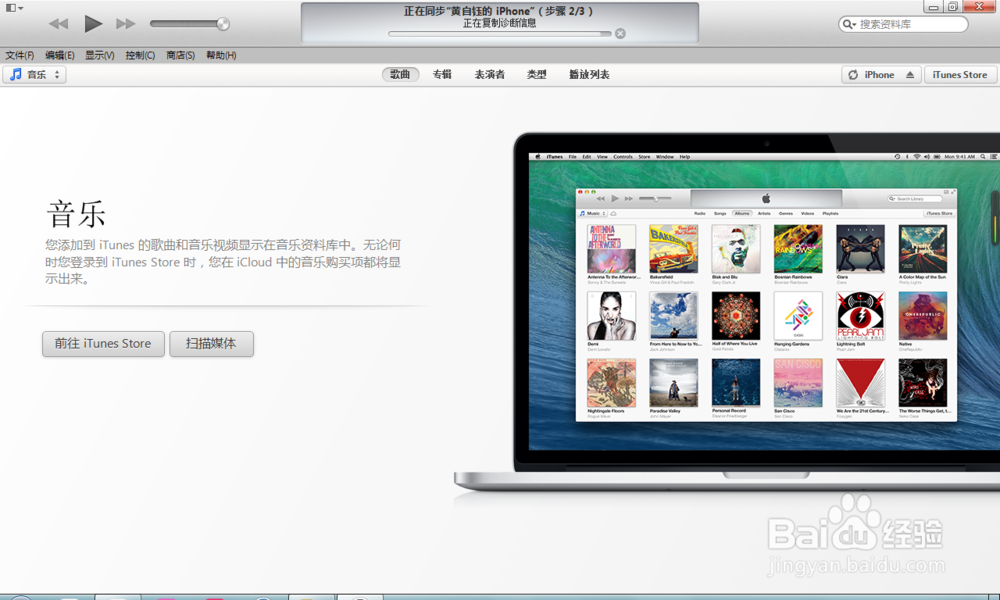The height and width of the screenshot is (600, 1000).
Task: Select the 歌曲 tab
Action: [x=400, y=75]
